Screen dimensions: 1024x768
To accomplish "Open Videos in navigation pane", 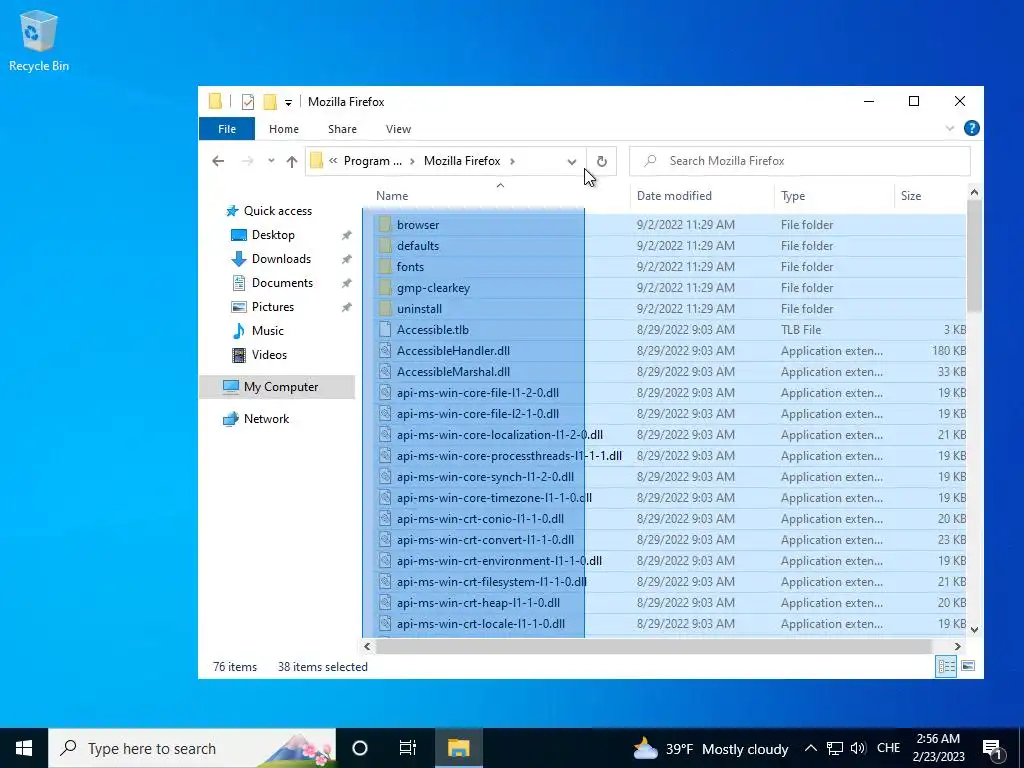I will 269,355.
